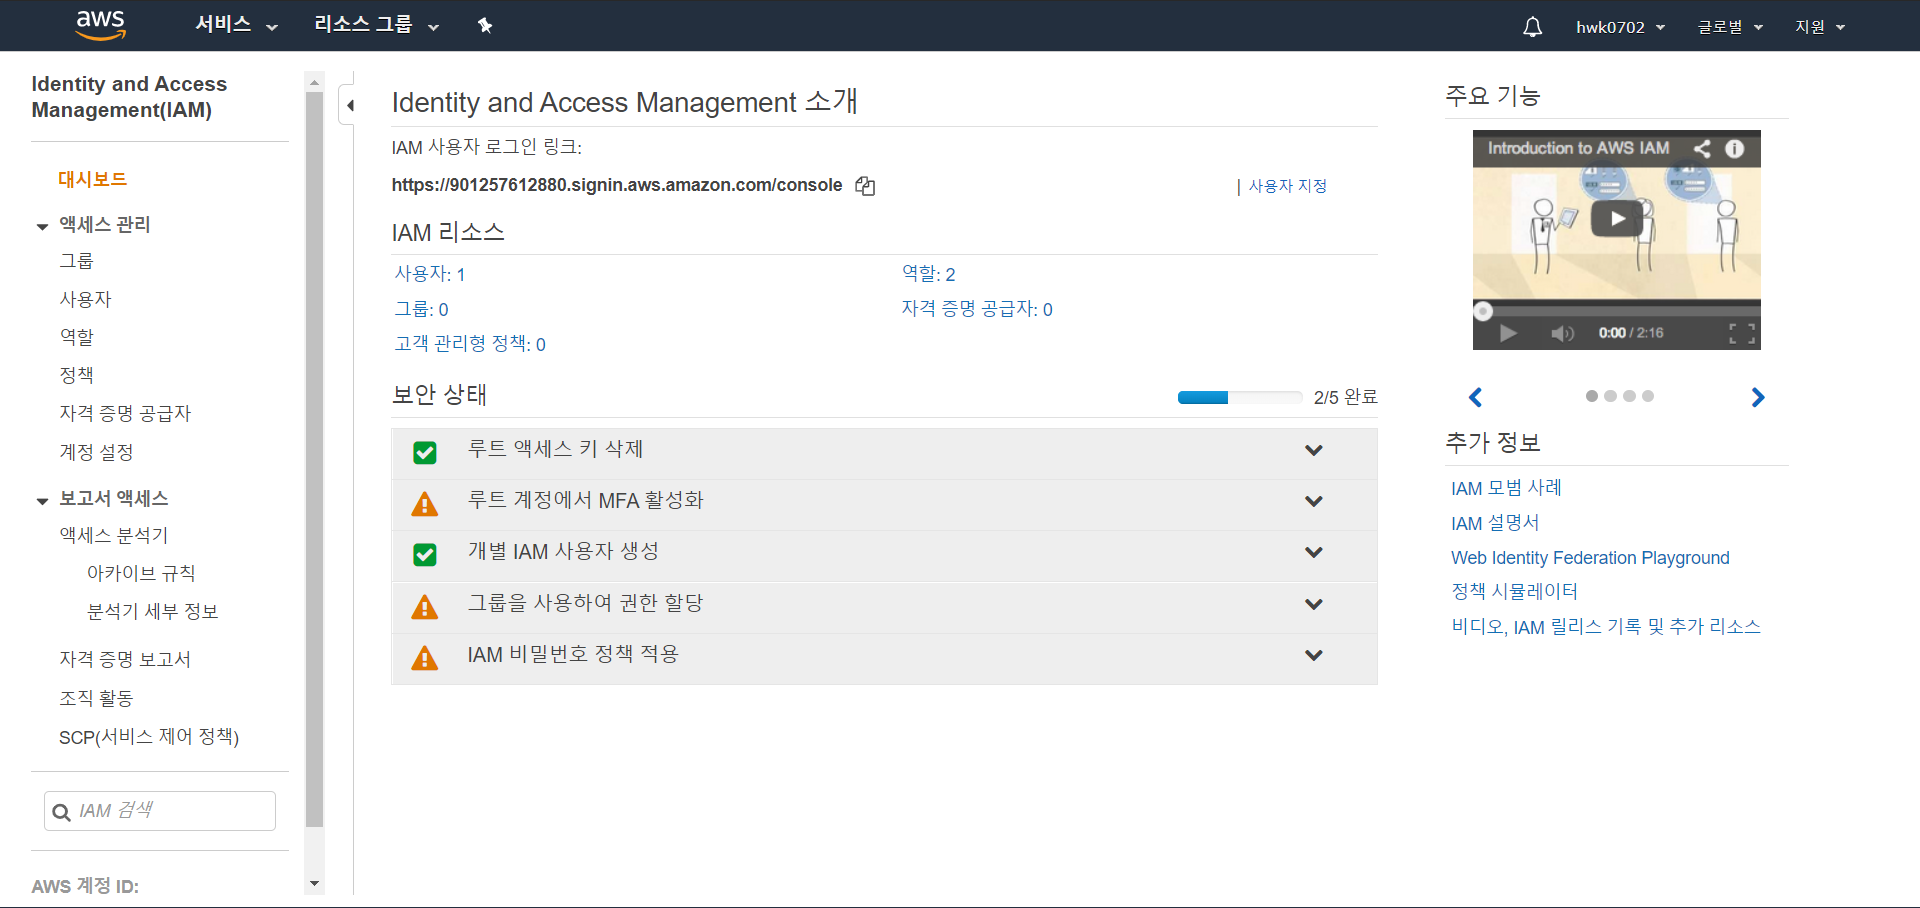Select 대시보드 in the sidebar

tap(92, 179)
